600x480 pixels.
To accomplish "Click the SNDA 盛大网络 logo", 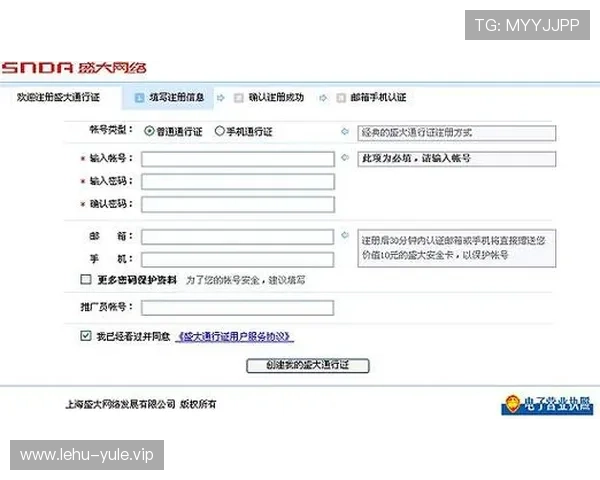I will click(74, 67).
